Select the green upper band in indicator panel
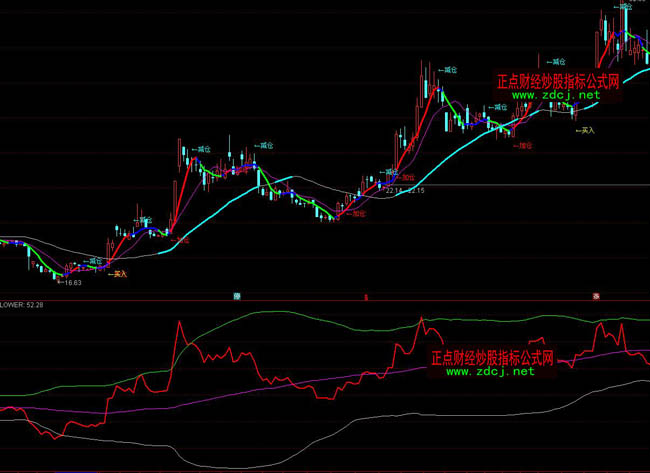650x473 pixels. click(x=280, y=312)
